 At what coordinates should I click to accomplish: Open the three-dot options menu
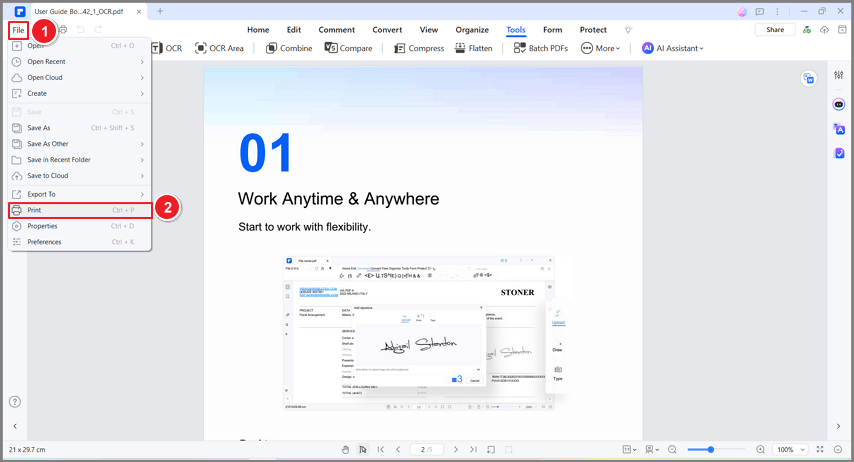(x=777, y=11)
